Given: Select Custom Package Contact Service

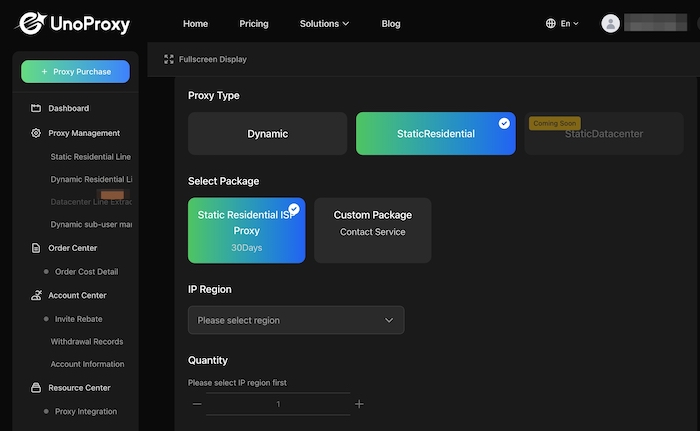Looking at the screenshot, I should click(x=372, y=230).
